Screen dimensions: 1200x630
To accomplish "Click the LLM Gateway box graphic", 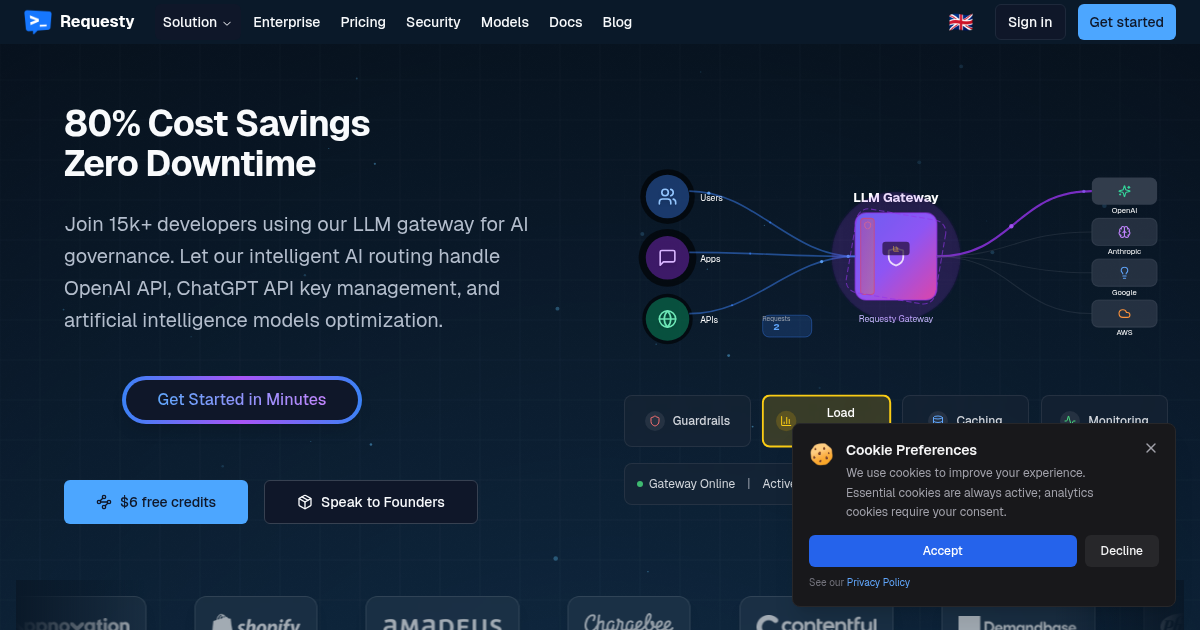I will point(896,256).
